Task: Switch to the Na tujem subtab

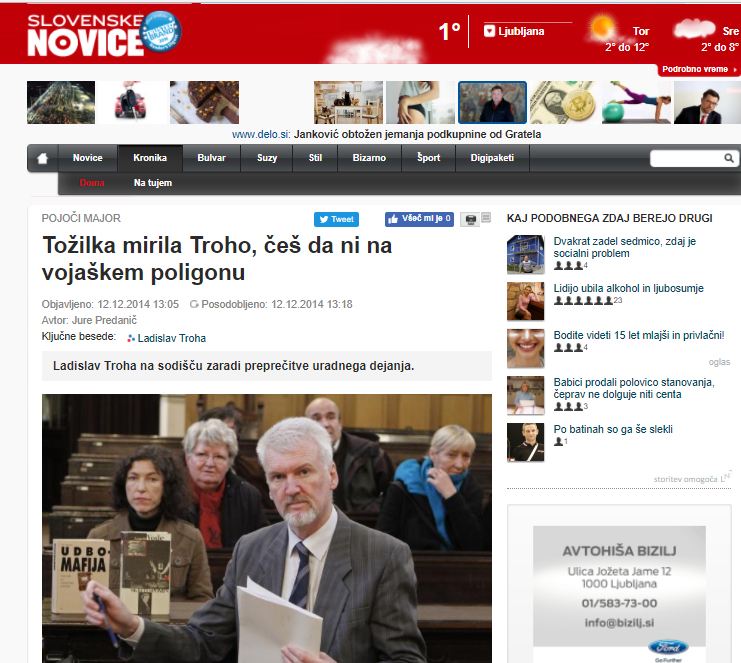Action: (153, 183)
